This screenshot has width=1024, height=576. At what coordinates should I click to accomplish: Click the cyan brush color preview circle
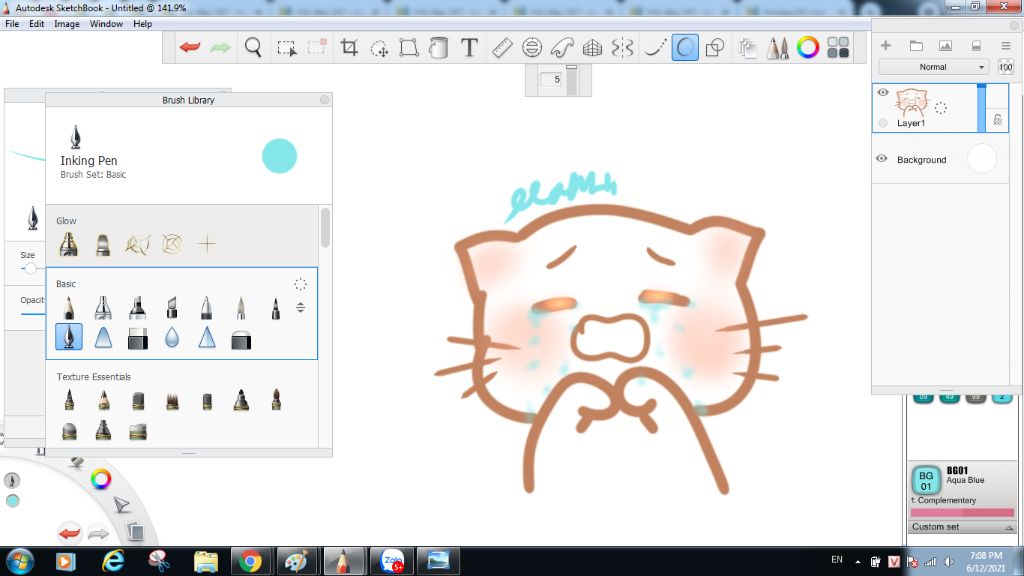point(280,156)
